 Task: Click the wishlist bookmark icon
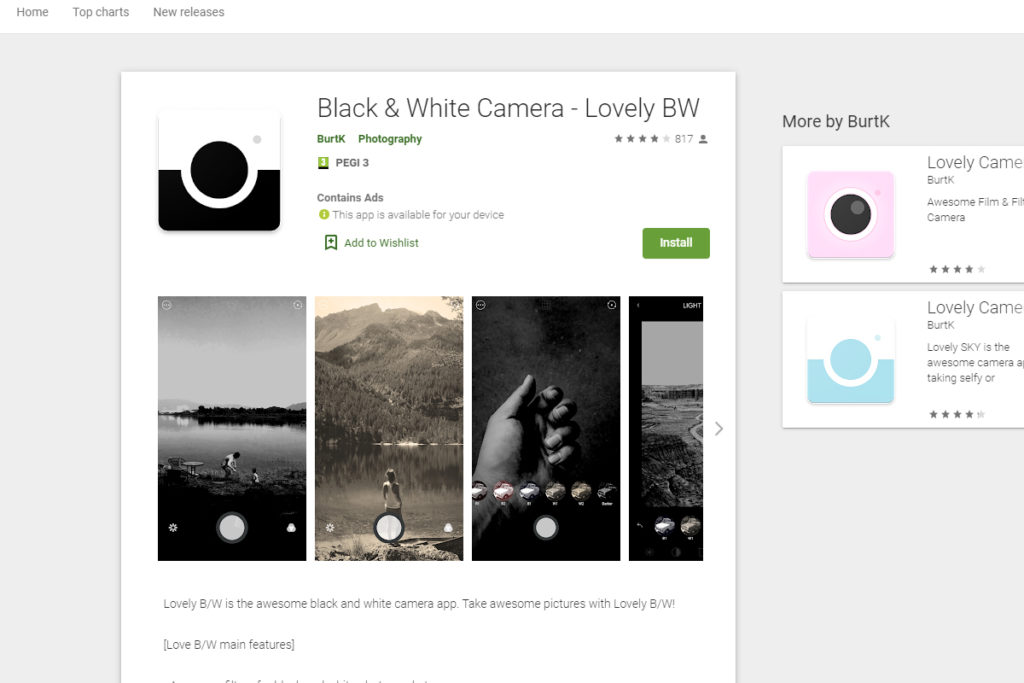[x=331, y=243]
